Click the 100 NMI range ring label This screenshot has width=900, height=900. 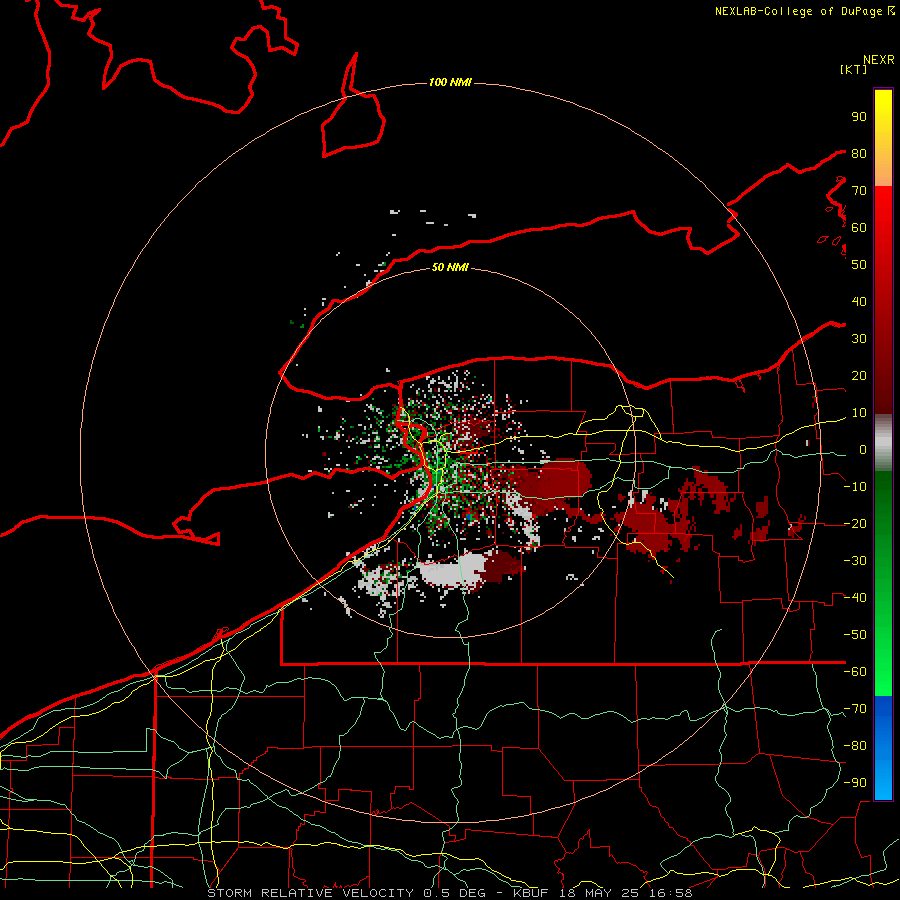pyautogui.click(x=449, y=82)
